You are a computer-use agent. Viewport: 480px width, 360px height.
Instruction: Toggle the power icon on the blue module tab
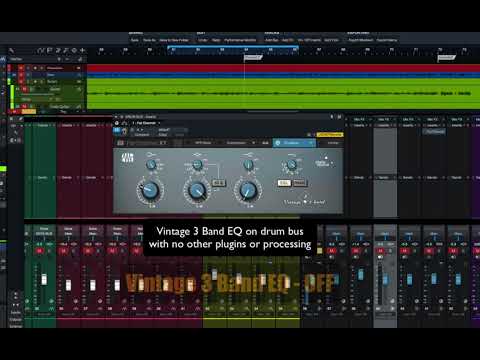[x=278, y=143]
